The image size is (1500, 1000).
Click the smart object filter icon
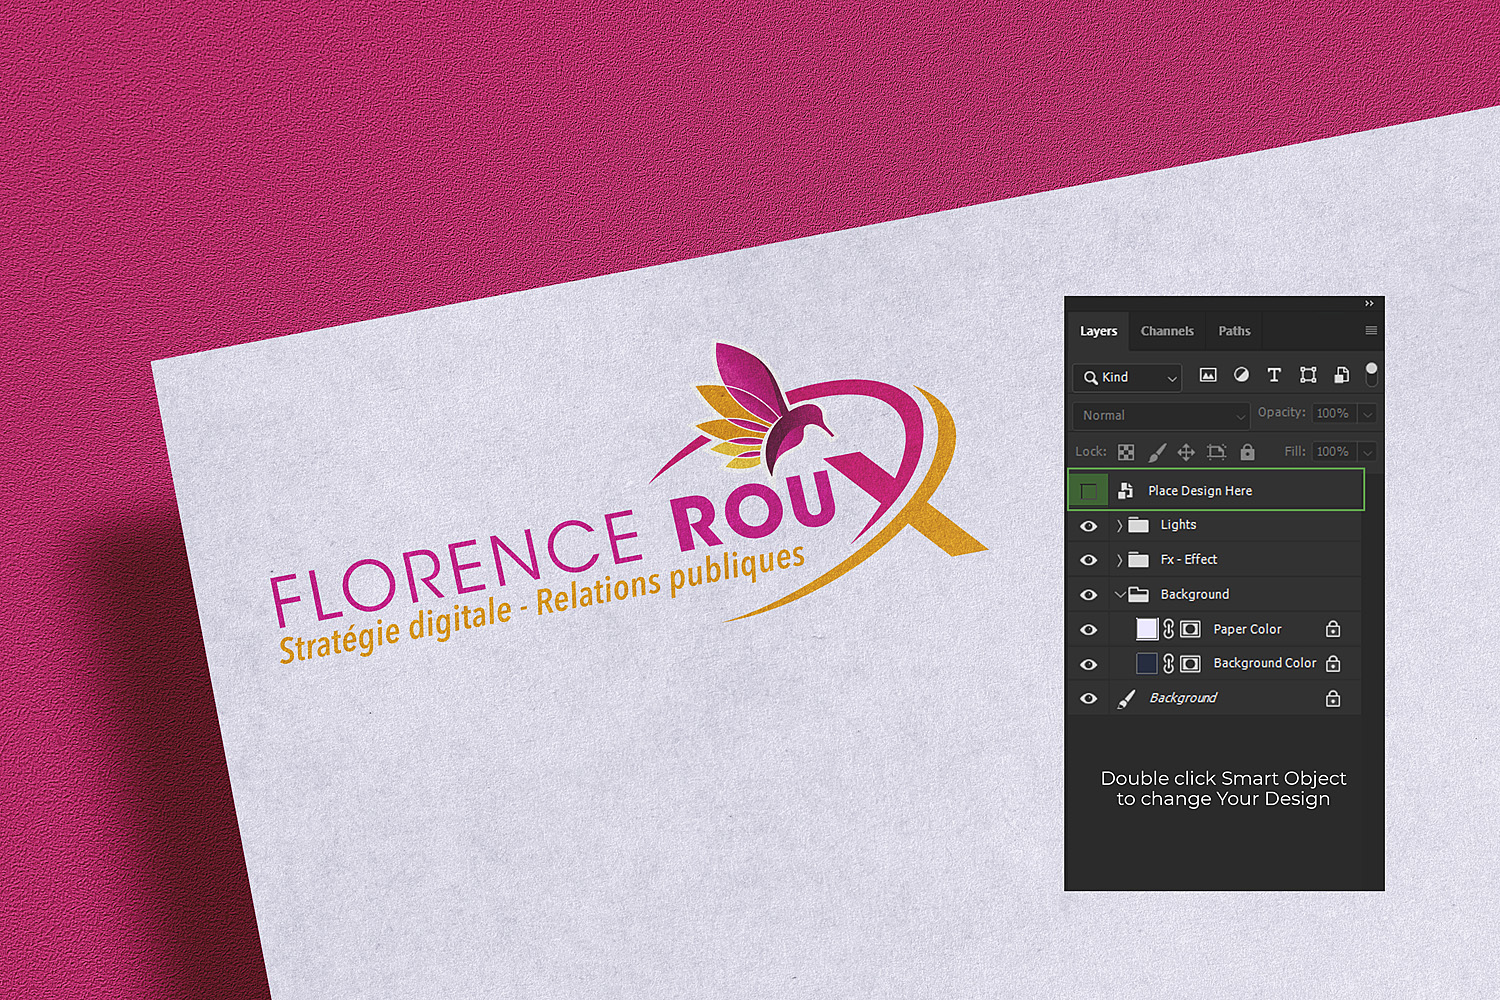1341,375
